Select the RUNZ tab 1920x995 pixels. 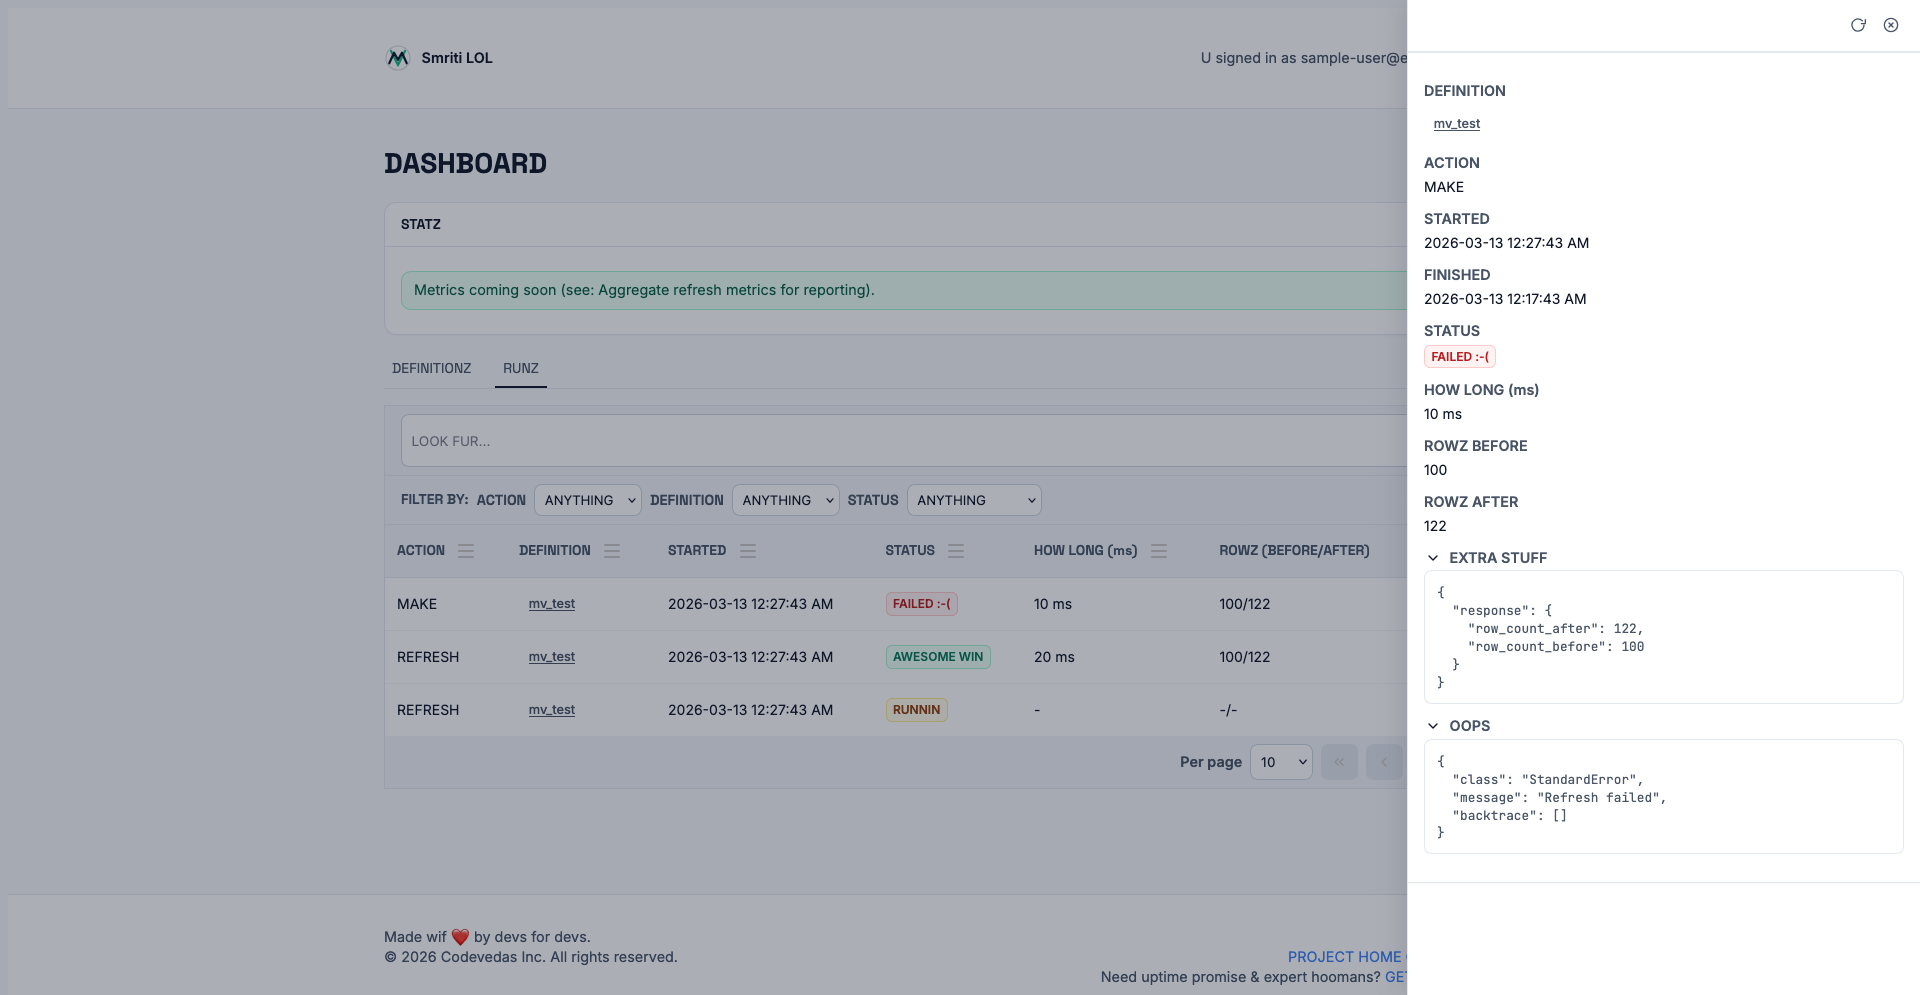520,368
